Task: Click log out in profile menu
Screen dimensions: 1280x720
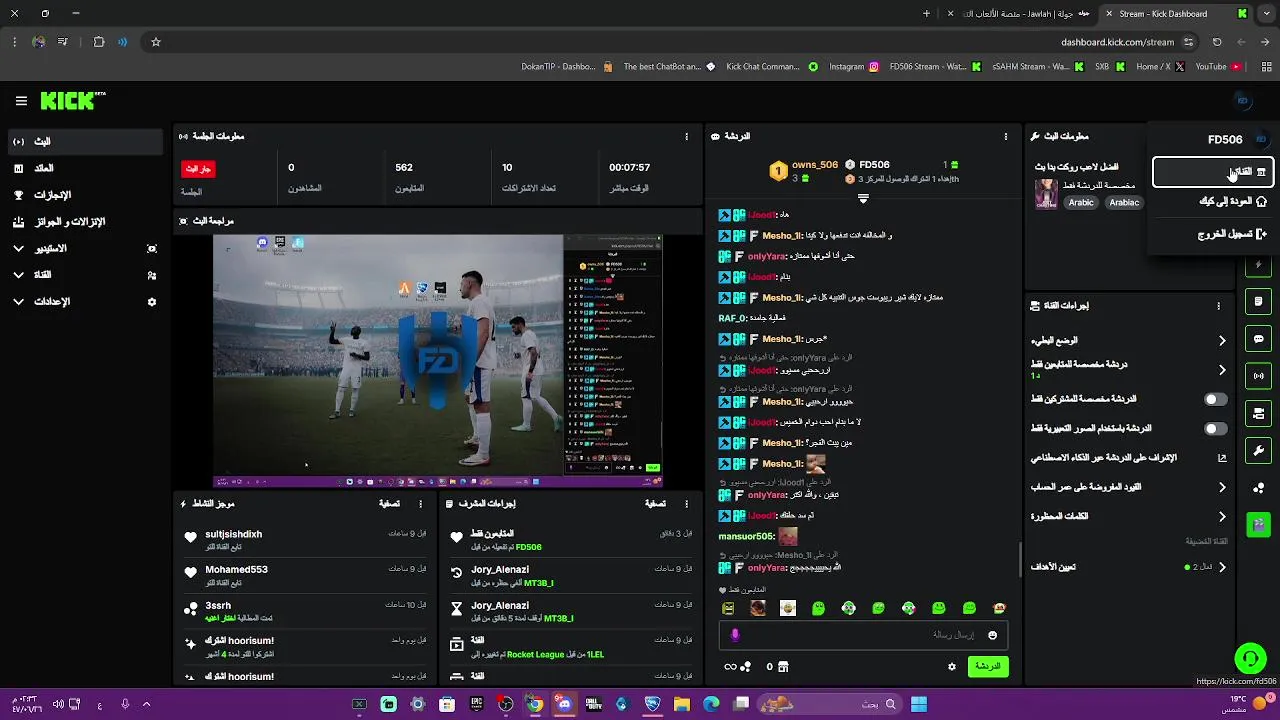Action: [1212, 234]
